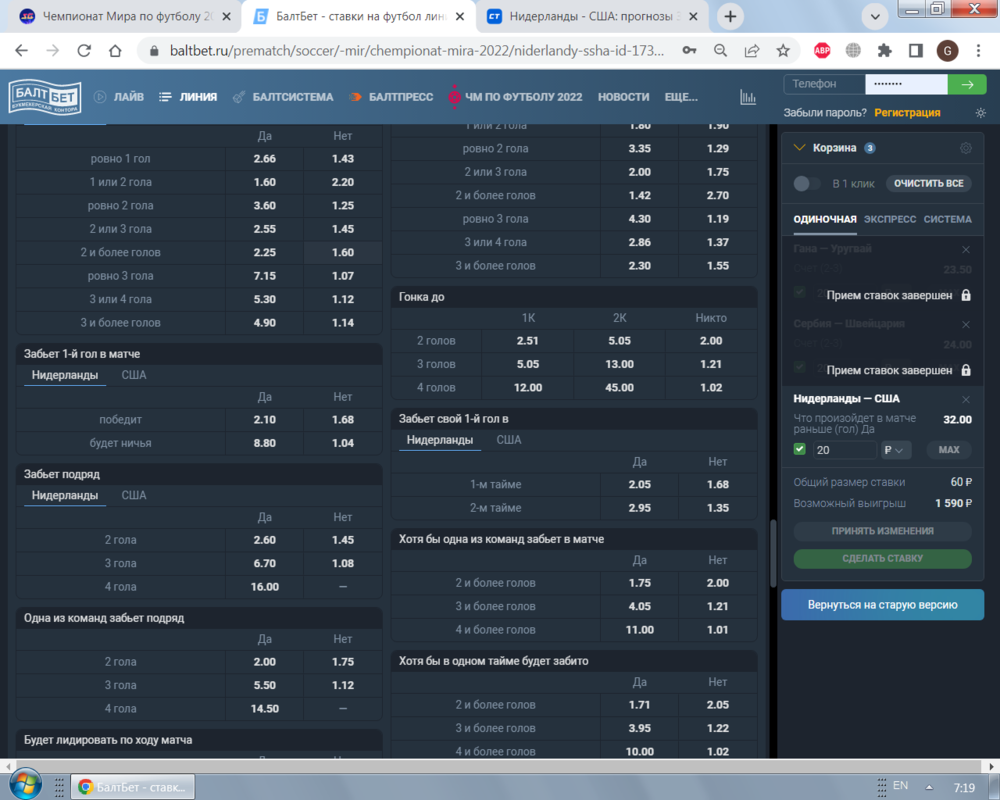Click the Забыли пароль? link
This screenshot has width=1000, height=800.
[x=825, y=113]
